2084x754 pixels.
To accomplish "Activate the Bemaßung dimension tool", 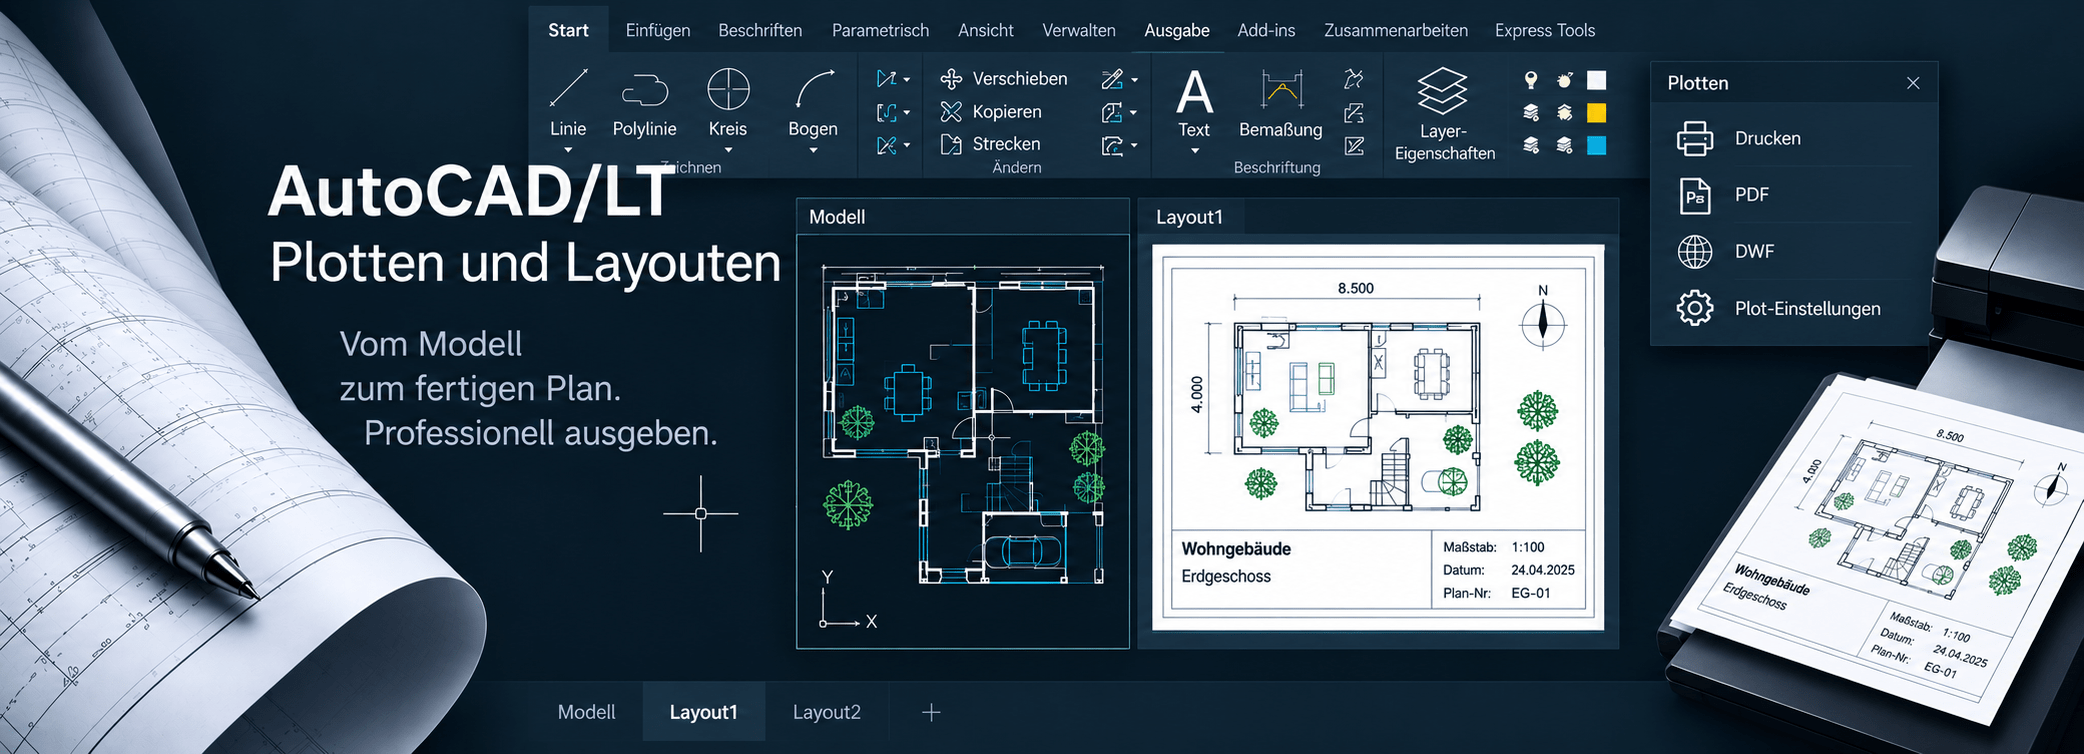I will point(1280,103).
